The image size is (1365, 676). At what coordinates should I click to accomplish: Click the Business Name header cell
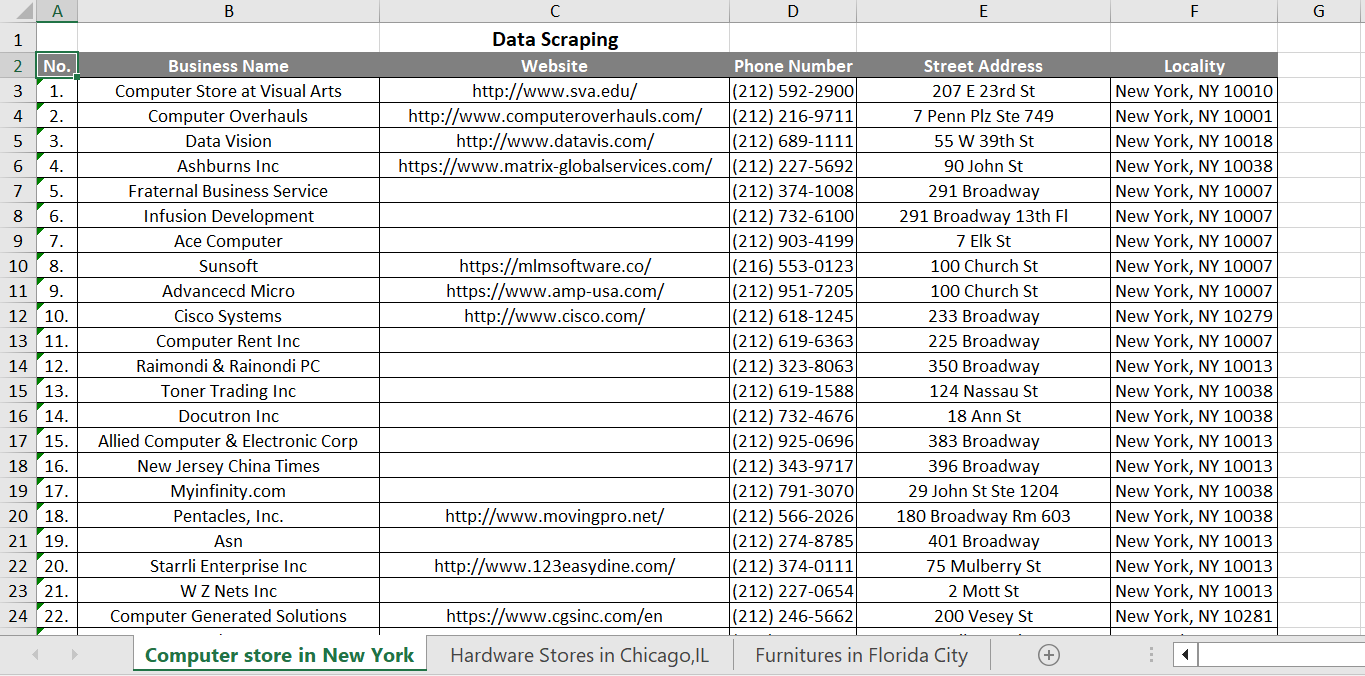click(x=228, y=66)
